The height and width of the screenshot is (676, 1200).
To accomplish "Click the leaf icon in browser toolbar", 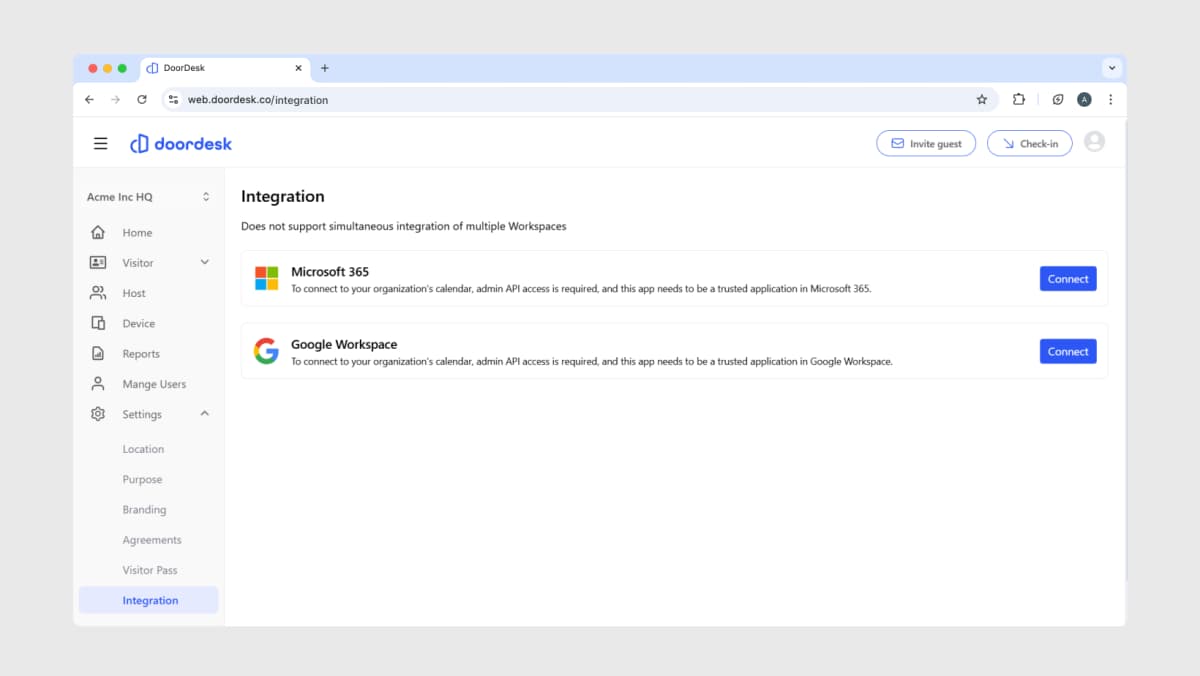I will (1058, 99).
